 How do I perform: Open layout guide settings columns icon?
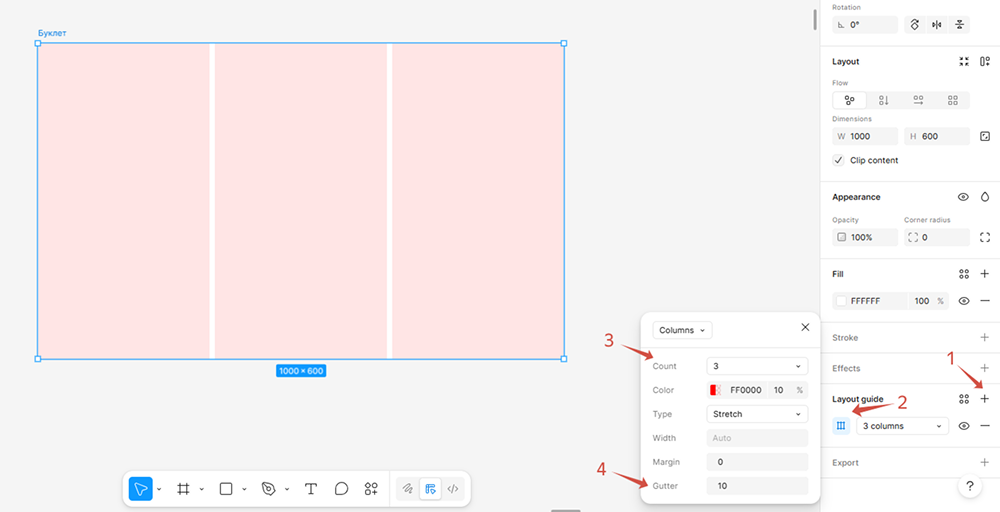(x=841, y=426)
